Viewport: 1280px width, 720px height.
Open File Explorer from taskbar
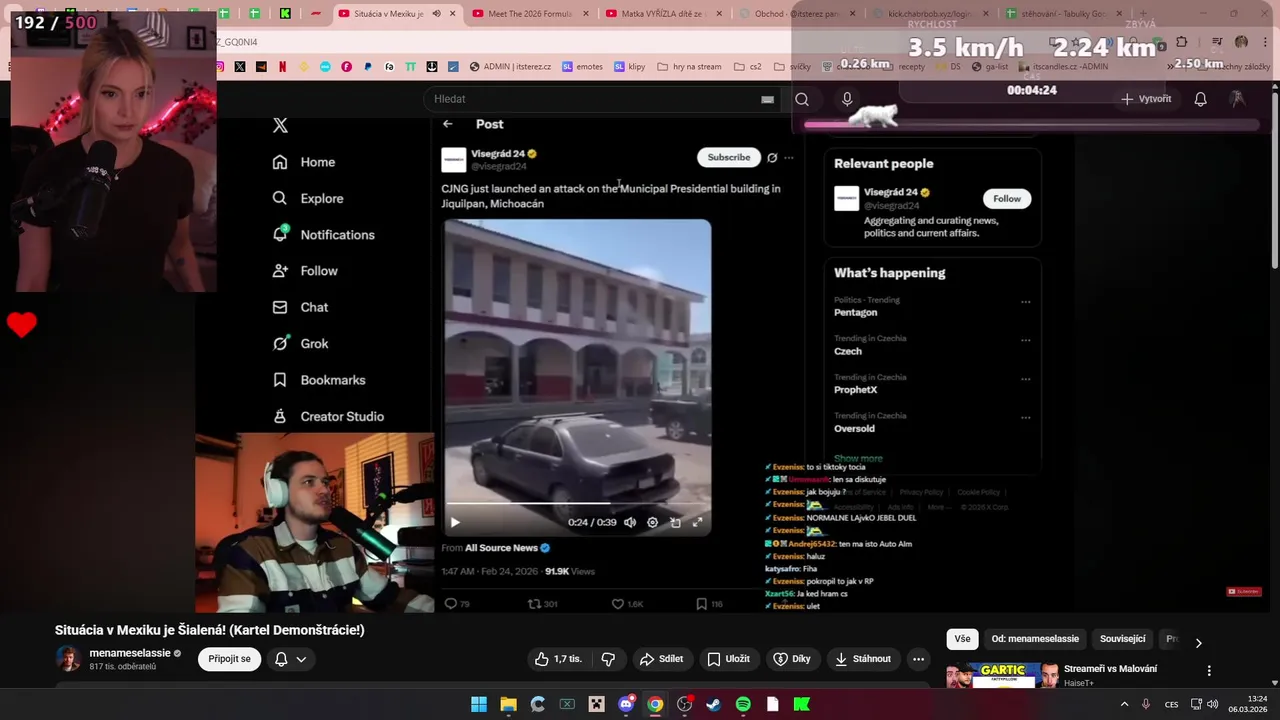click(508, 704)
